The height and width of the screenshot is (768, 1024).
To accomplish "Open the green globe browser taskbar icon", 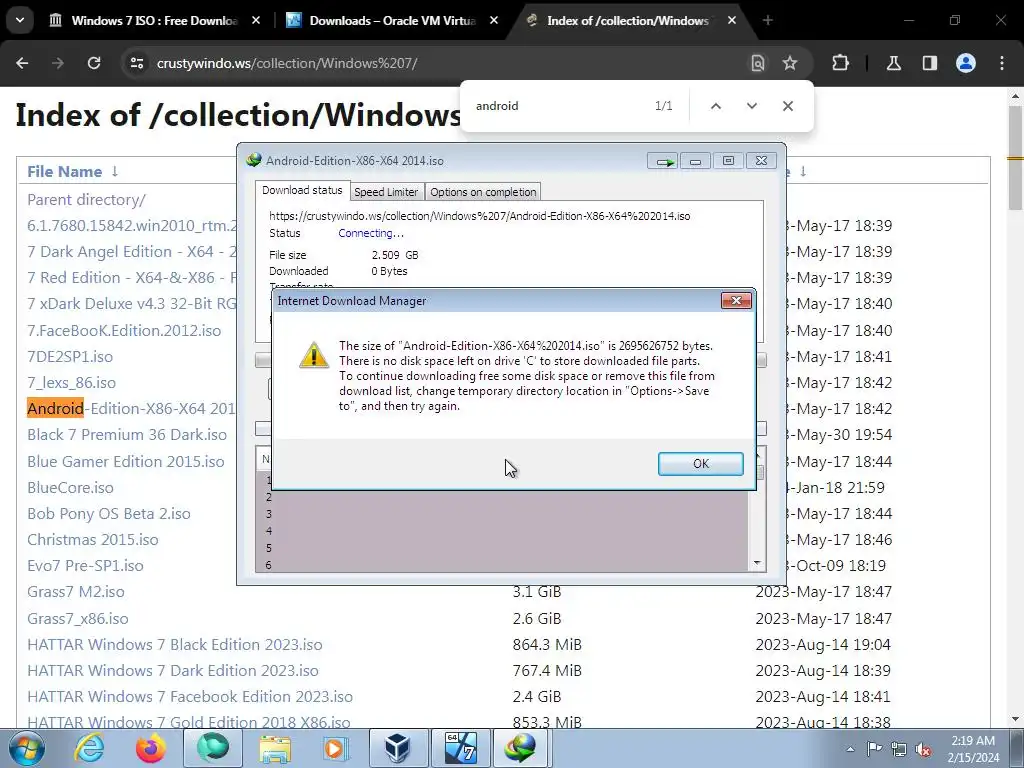I will (213, 748).
